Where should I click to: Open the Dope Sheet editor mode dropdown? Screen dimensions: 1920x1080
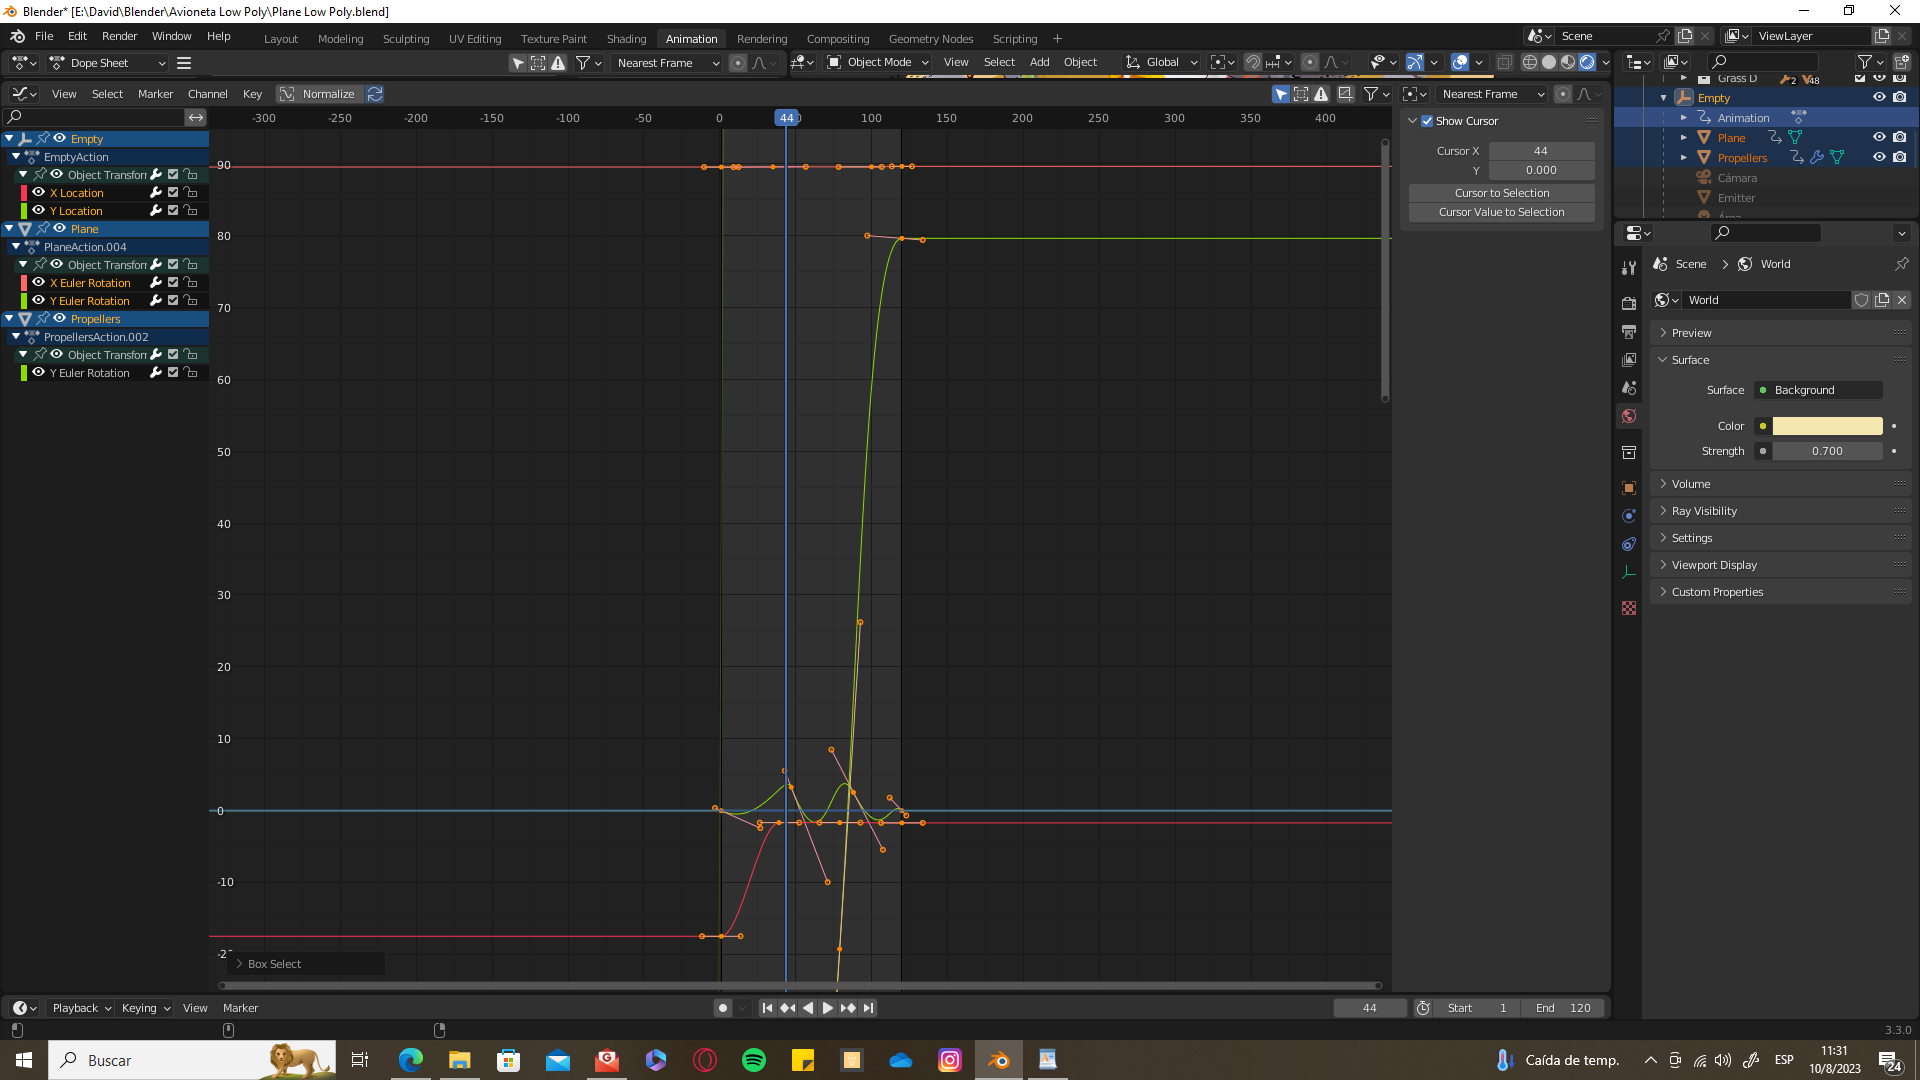[x=108, y=63]
